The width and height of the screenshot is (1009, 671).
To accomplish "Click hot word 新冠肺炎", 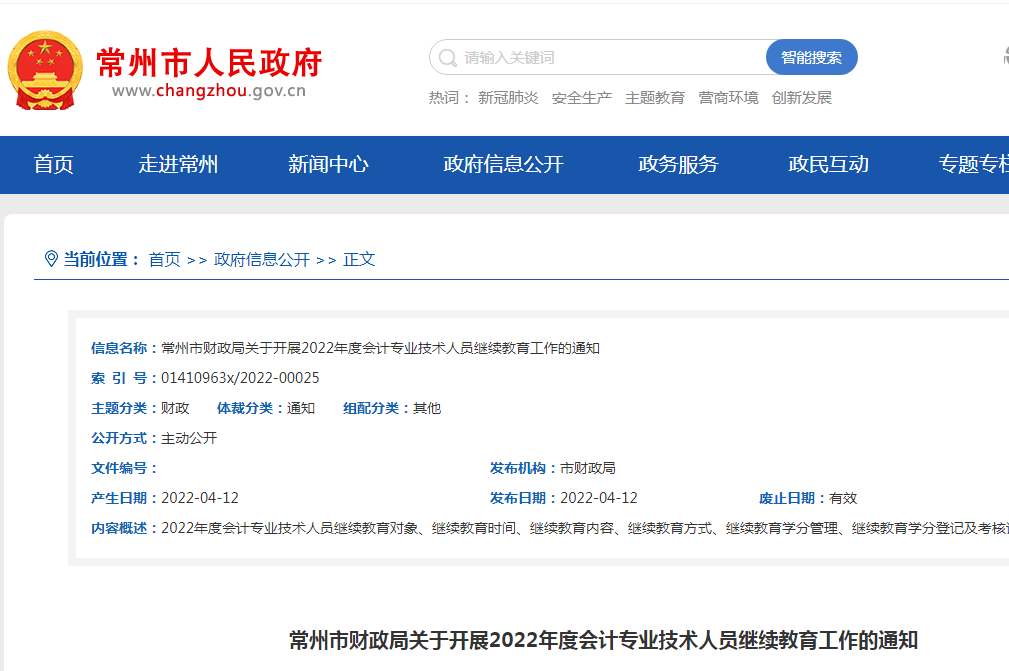I will coord(508,98).
